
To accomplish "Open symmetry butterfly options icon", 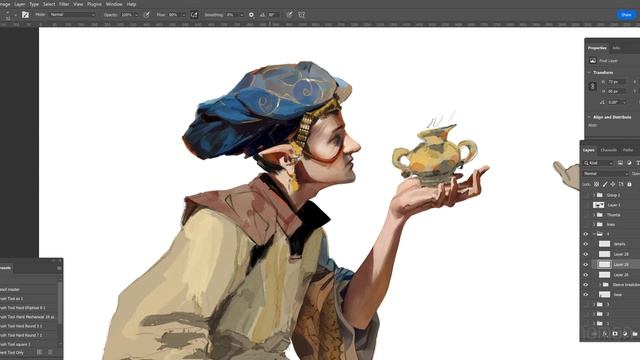I will click(x=302, y=15).
